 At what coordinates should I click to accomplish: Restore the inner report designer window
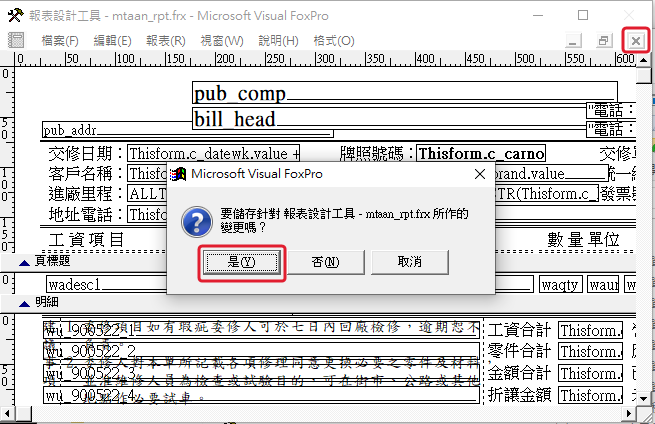[x=604, y=41]
